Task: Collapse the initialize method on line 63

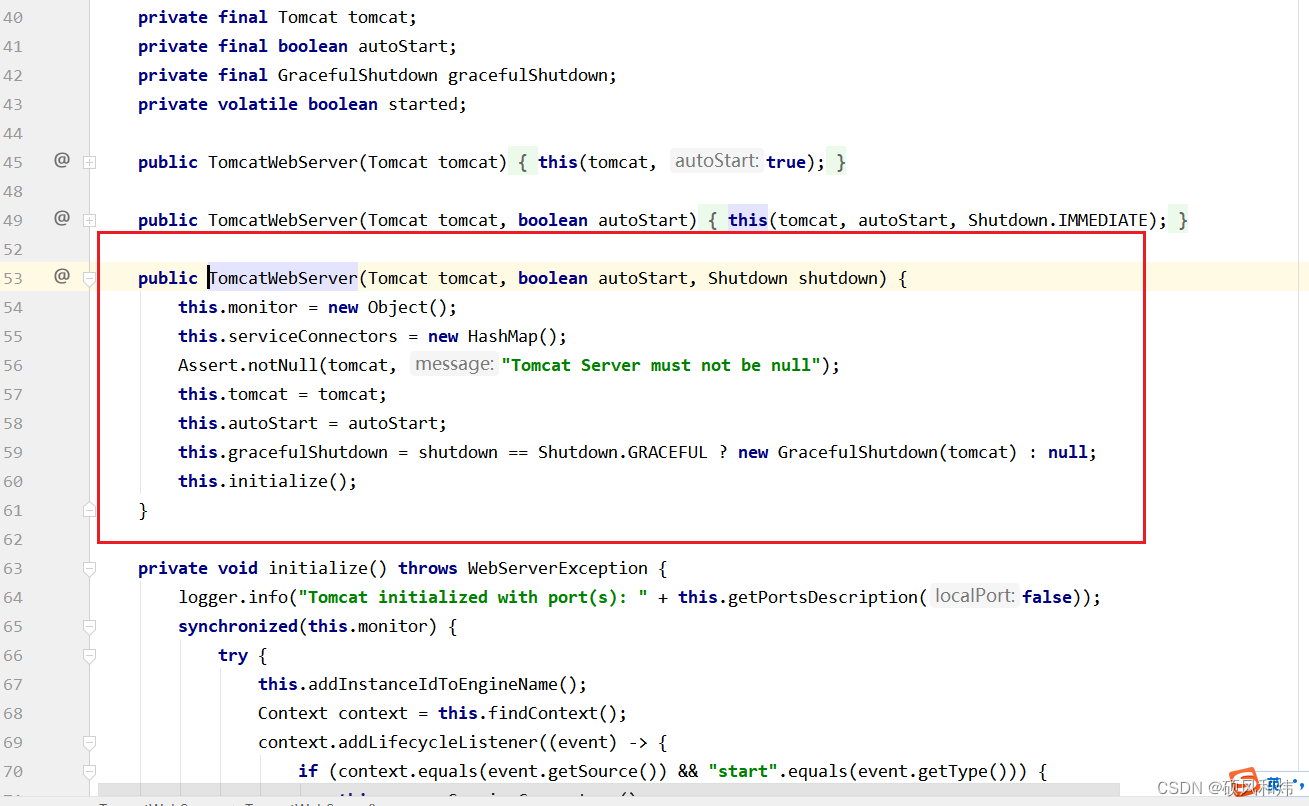Action: 89,568
